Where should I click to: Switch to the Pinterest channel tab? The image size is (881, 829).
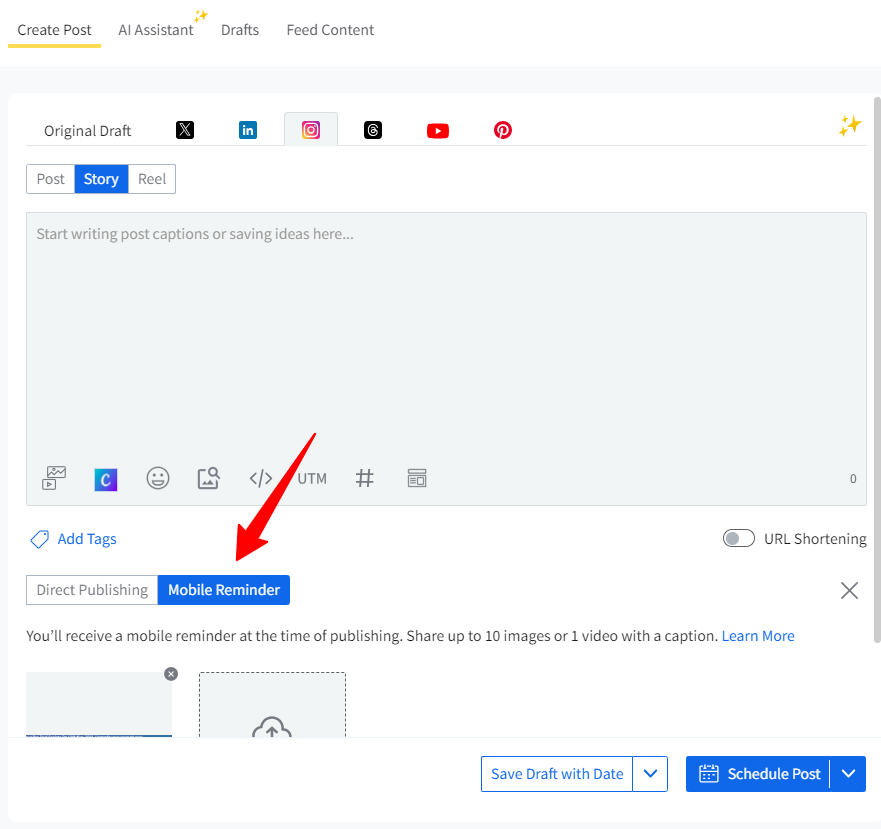[x=503, y=130]
